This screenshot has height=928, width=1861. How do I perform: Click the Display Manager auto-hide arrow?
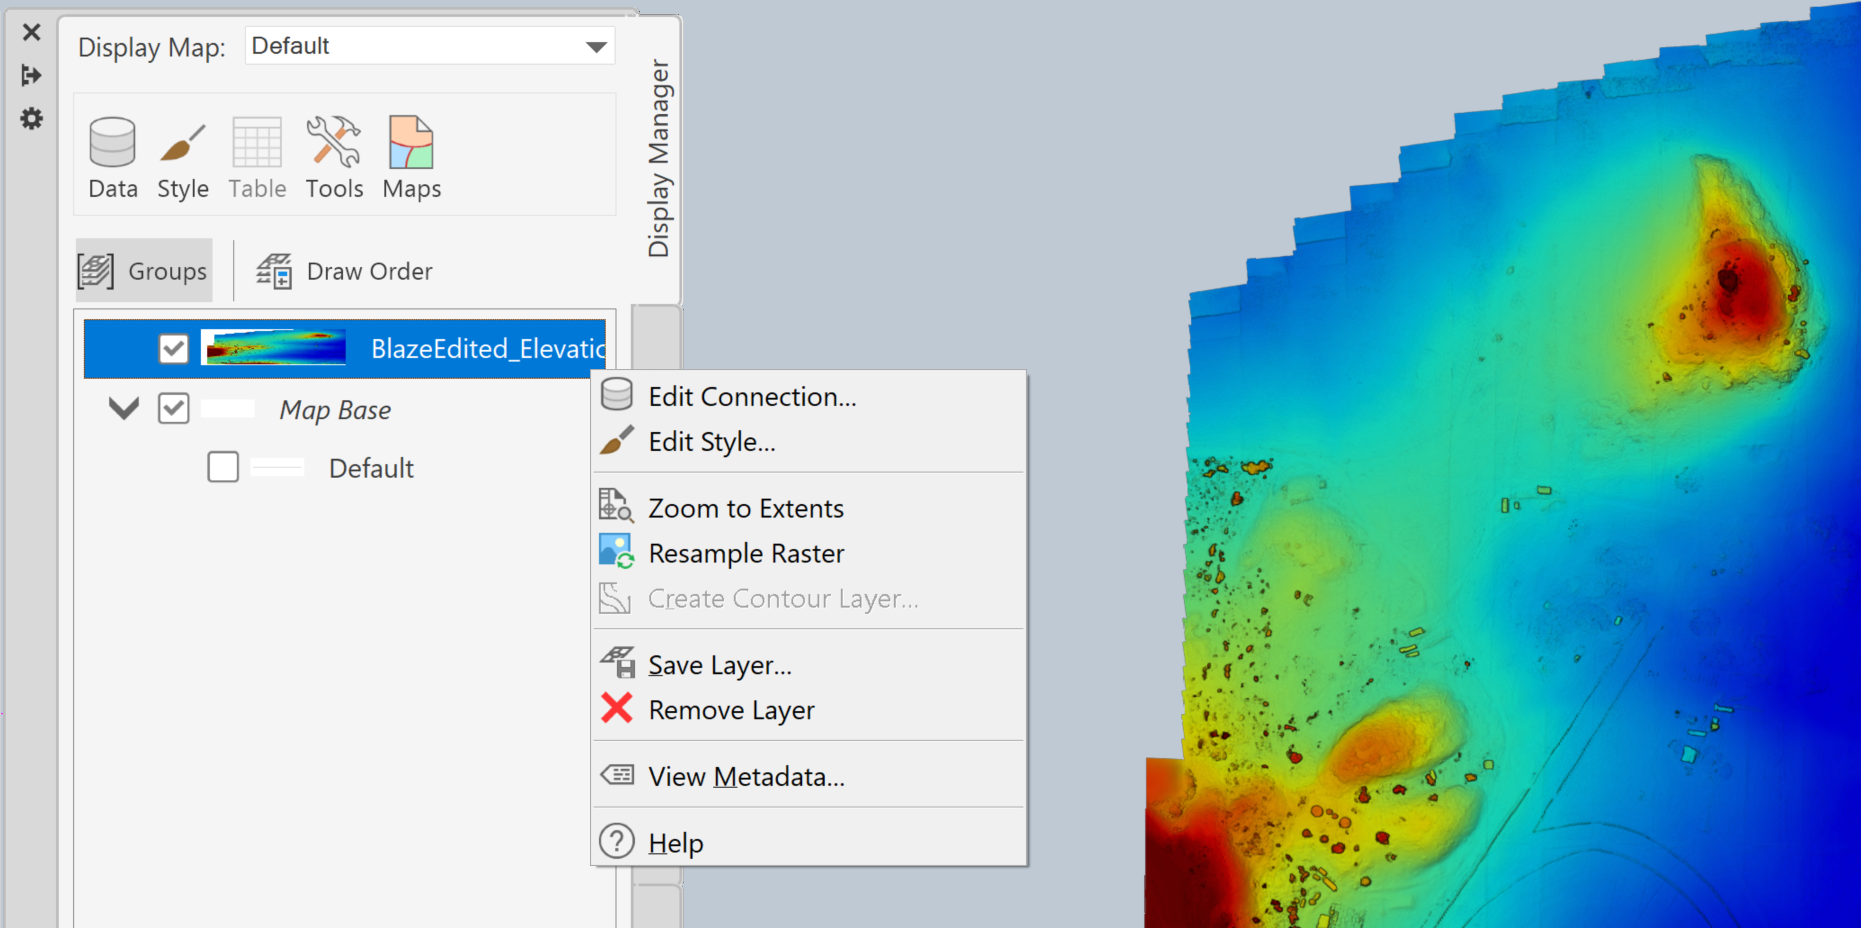point(31,75)
